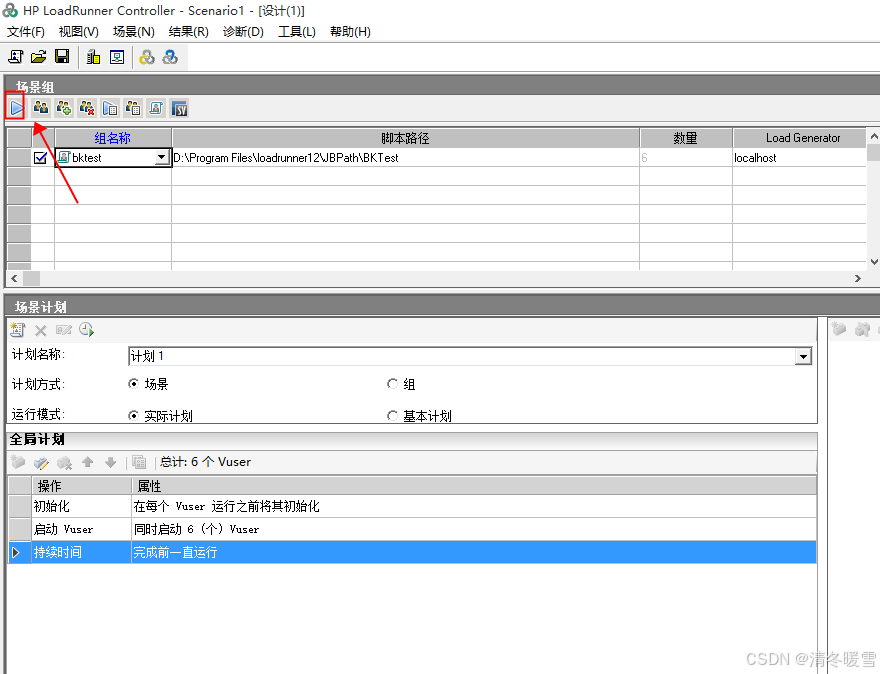Click the localhost Load Generator cell

(799, 158)
